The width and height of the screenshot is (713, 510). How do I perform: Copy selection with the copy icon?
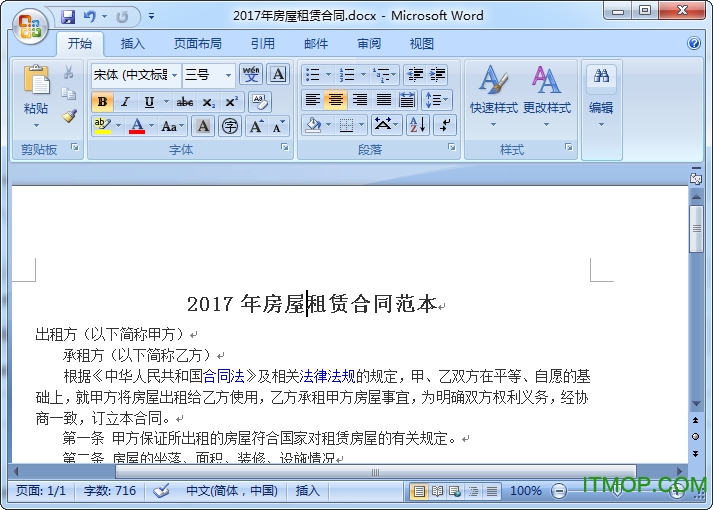point(69,94)
